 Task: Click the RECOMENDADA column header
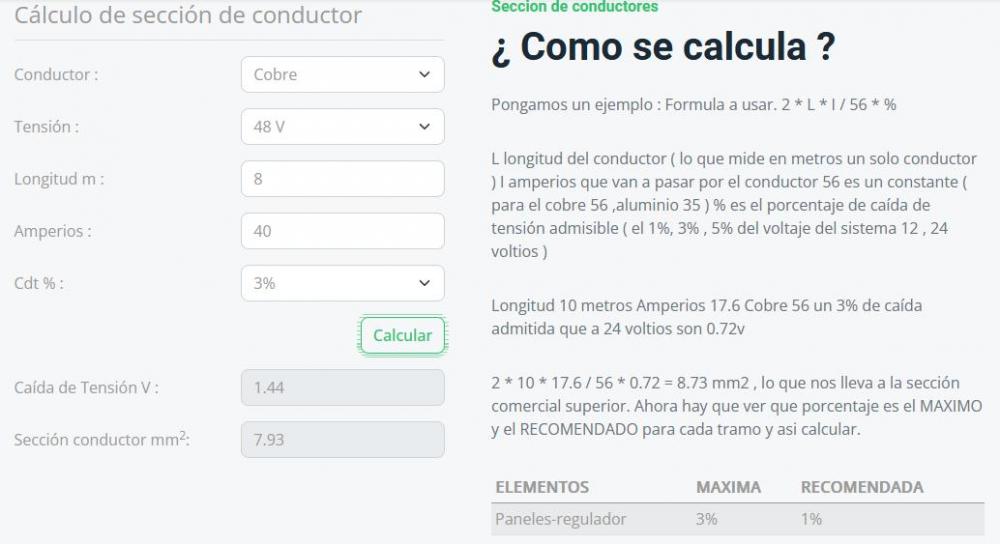click(x=862, y=487)
